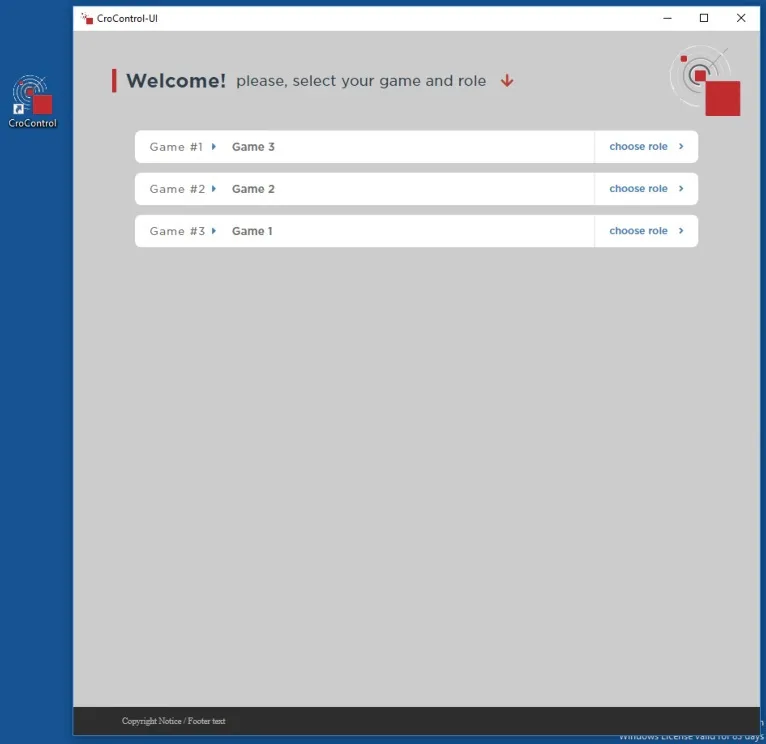Minimize the CroControl-UI window
The width and height of the screenshot is (766, 744).
[667, 18]
